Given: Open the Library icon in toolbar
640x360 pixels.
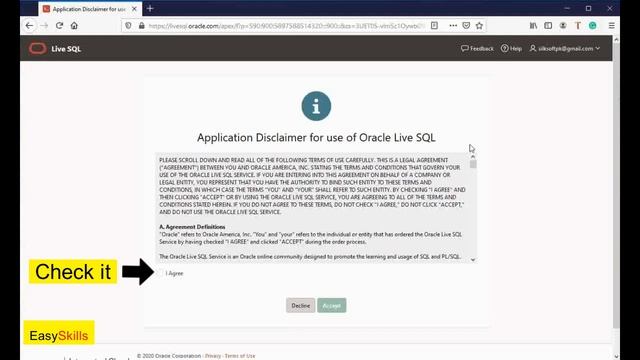Looking at the screenshot, I should [533, 25].
